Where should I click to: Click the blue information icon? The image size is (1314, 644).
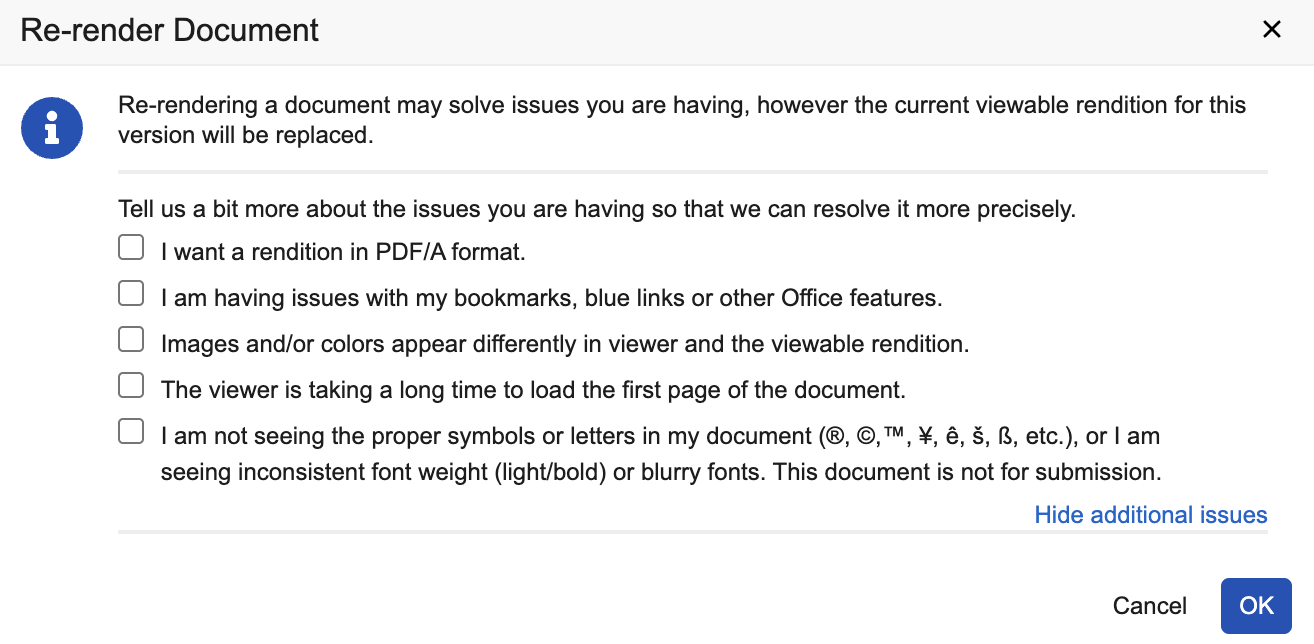(x=52, y=127)
